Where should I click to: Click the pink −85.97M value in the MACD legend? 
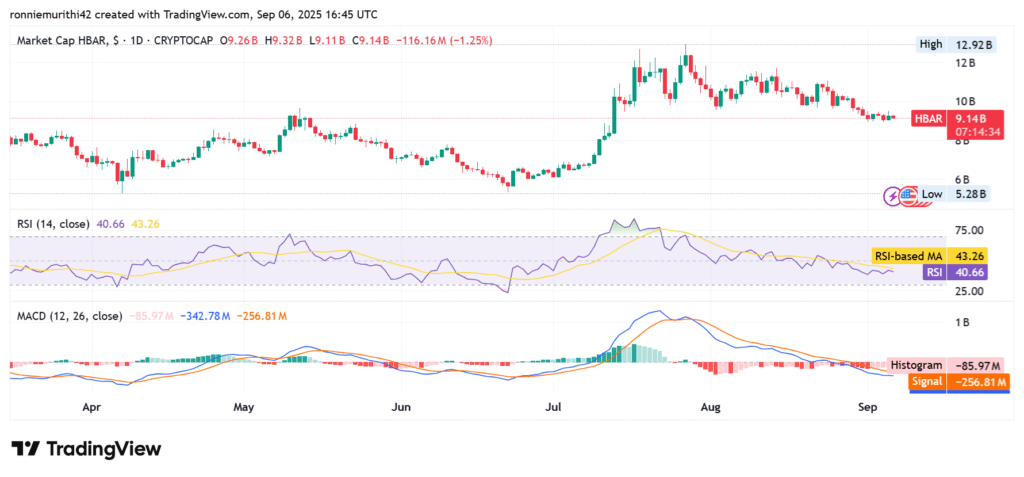click(151, 316)
